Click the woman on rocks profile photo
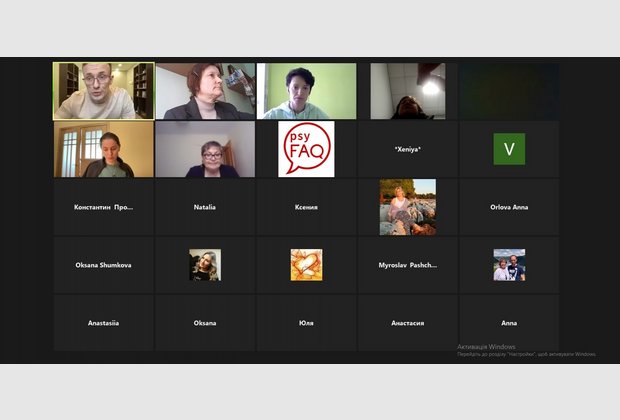The height and width of the screenshot is (420, 620). point(407,207)
